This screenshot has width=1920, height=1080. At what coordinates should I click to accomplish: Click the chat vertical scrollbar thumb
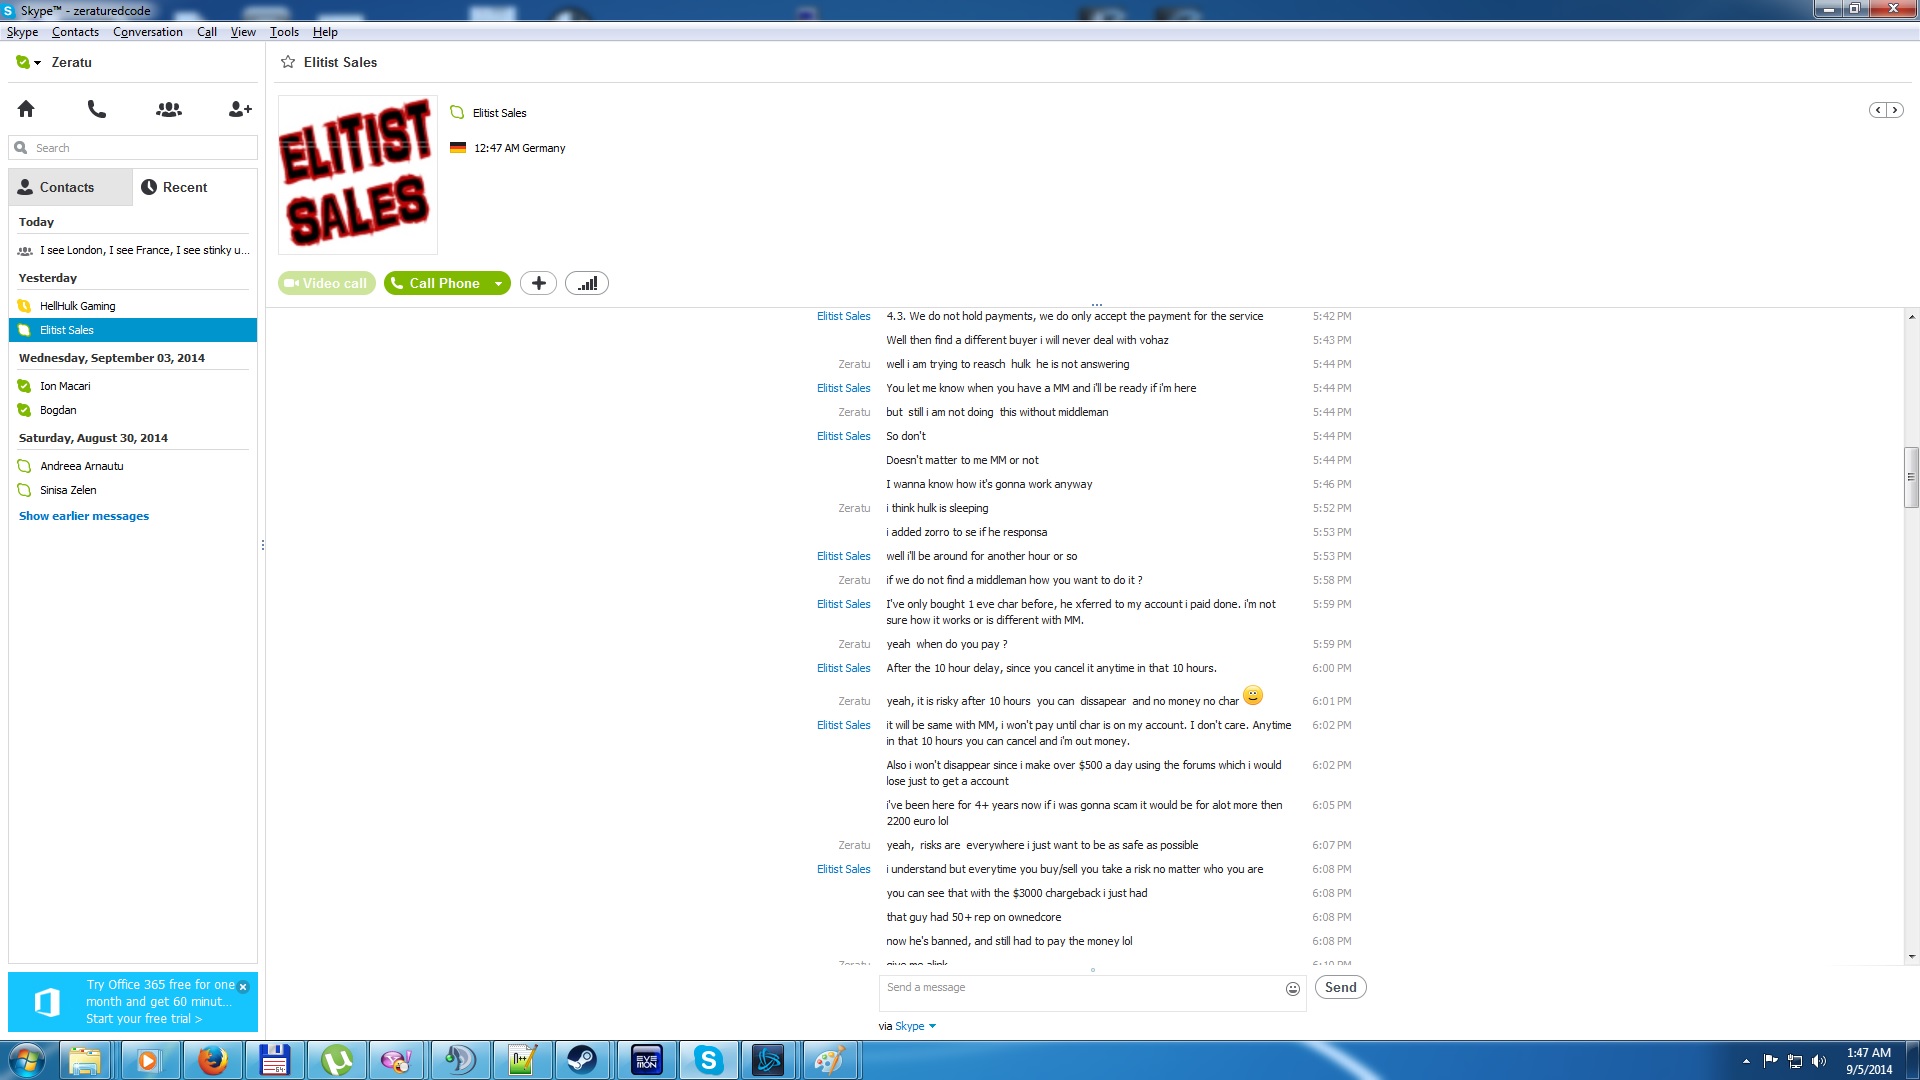pyautogui.click(x=1911, y=478)
